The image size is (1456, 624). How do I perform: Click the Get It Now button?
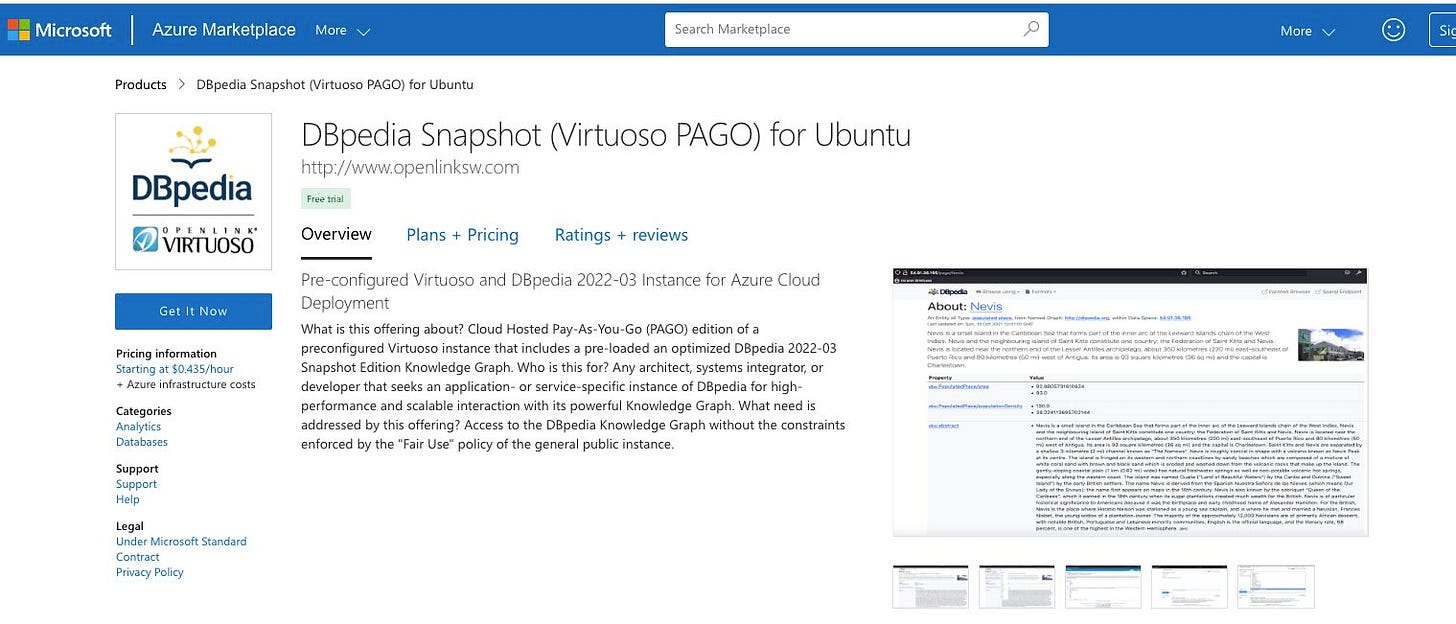[193, 311]
